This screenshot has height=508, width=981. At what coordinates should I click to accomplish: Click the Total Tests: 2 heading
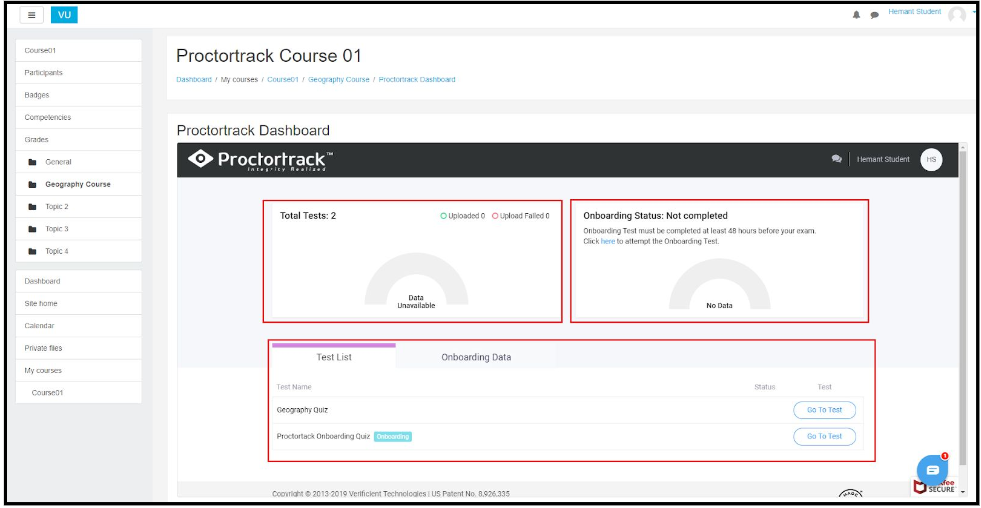pyautogui.click(x=308, y=216)
